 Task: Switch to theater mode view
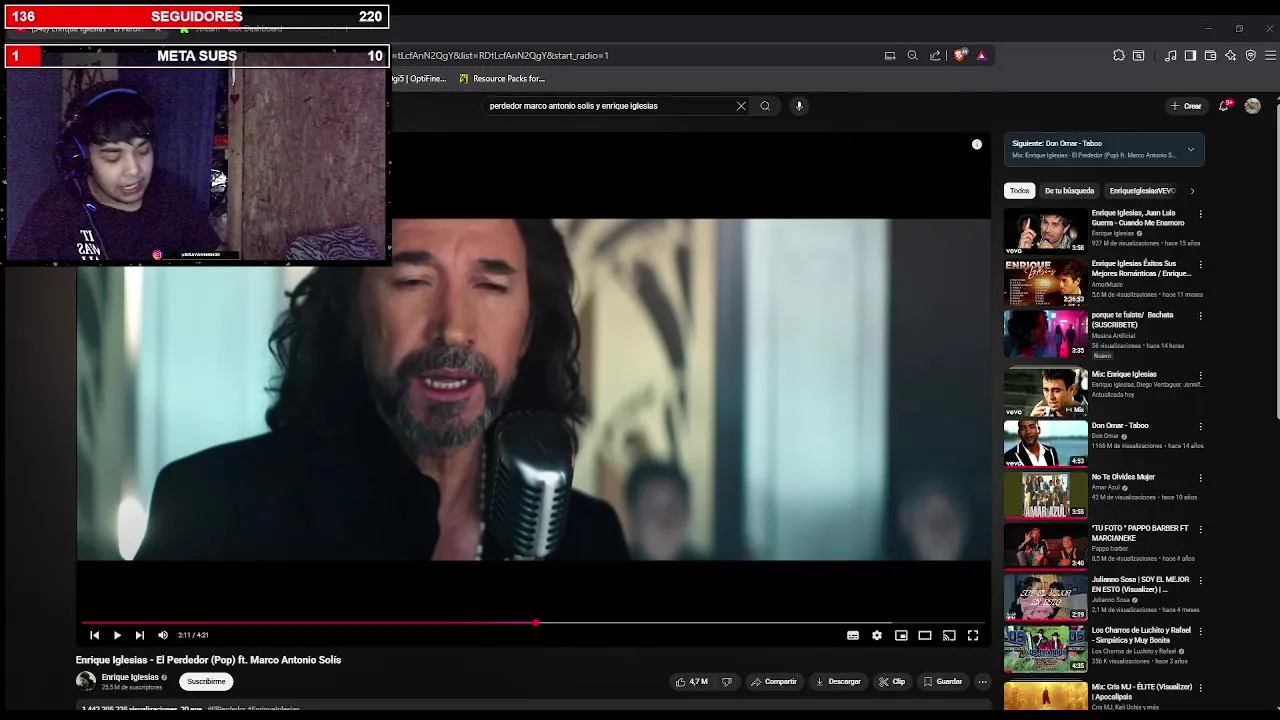coord(925,635)
